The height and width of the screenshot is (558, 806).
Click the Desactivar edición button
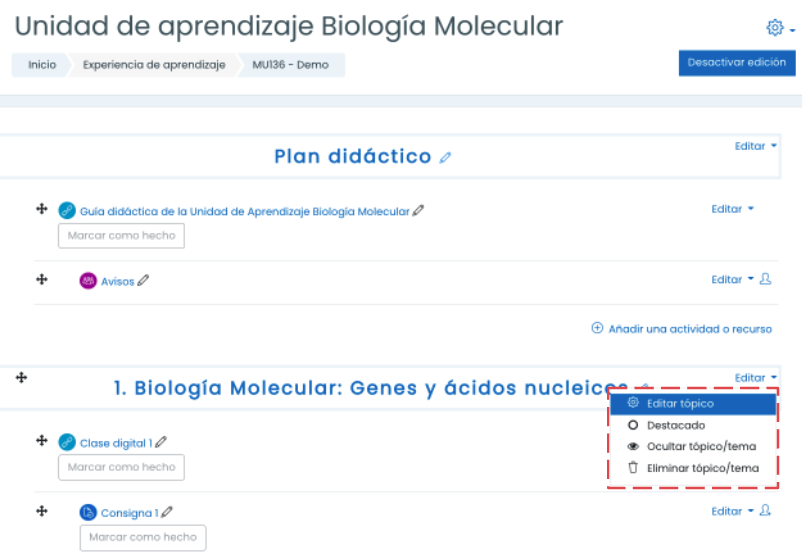[x=737, y=63]
